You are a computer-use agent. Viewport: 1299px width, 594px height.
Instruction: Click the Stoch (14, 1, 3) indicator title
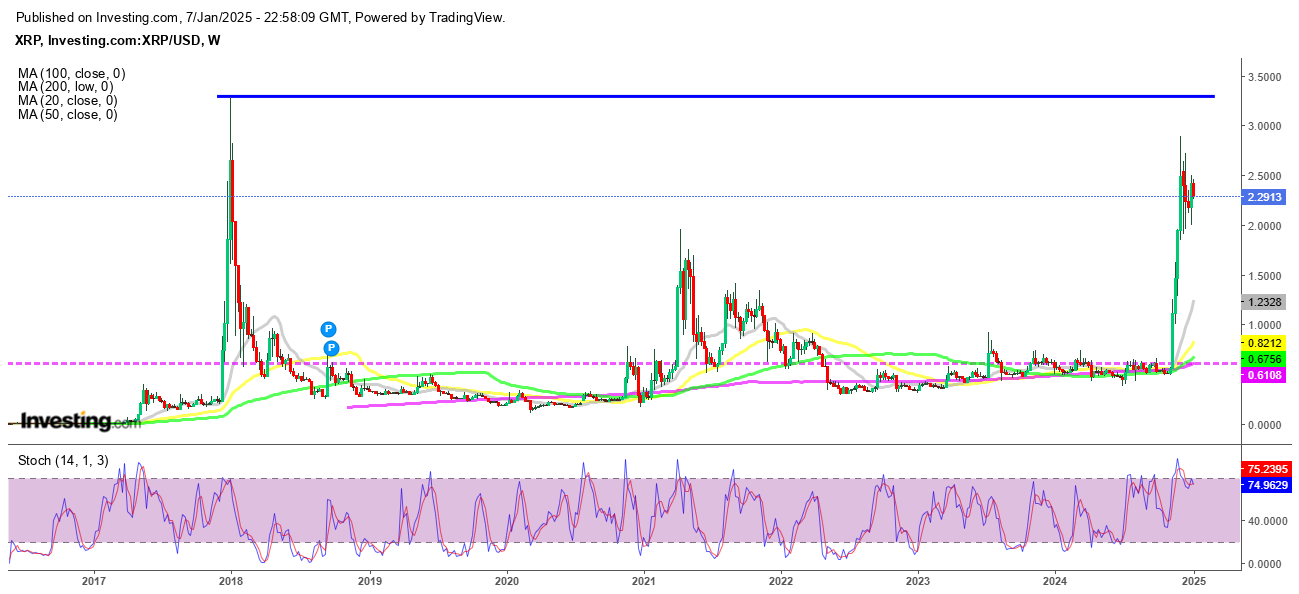click(61, 460)
